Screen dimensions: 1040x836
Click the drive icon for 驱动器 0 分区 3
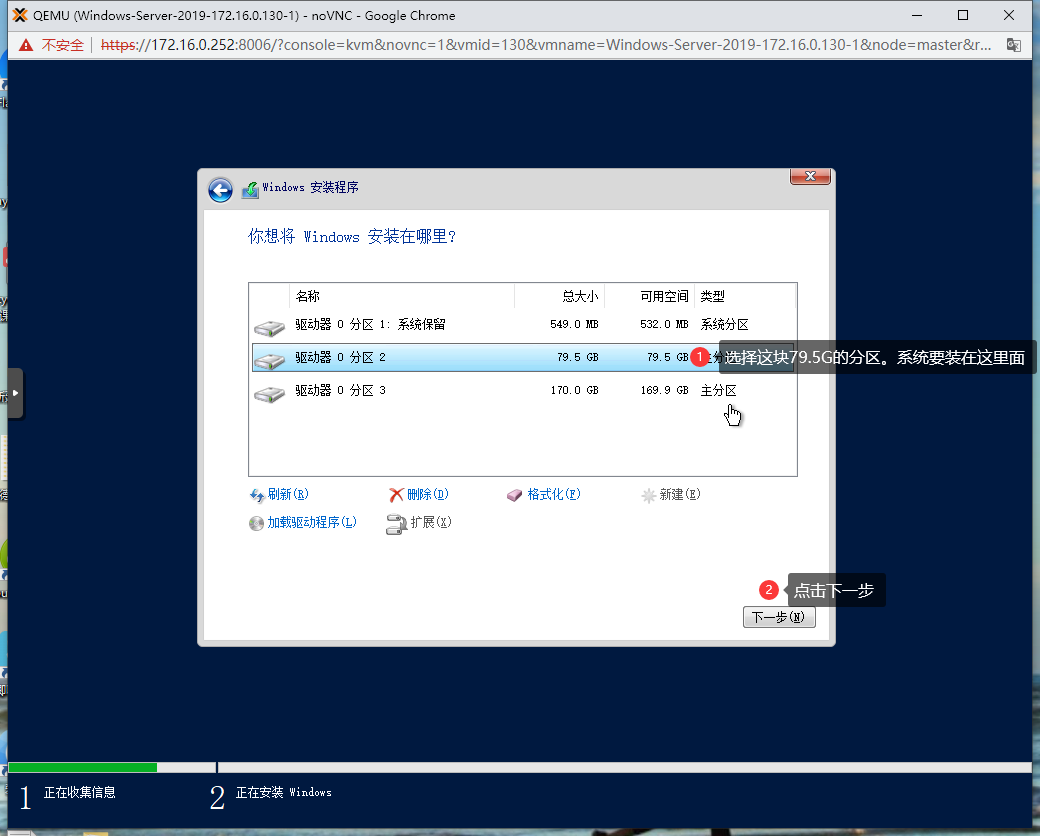coord(269,394)
